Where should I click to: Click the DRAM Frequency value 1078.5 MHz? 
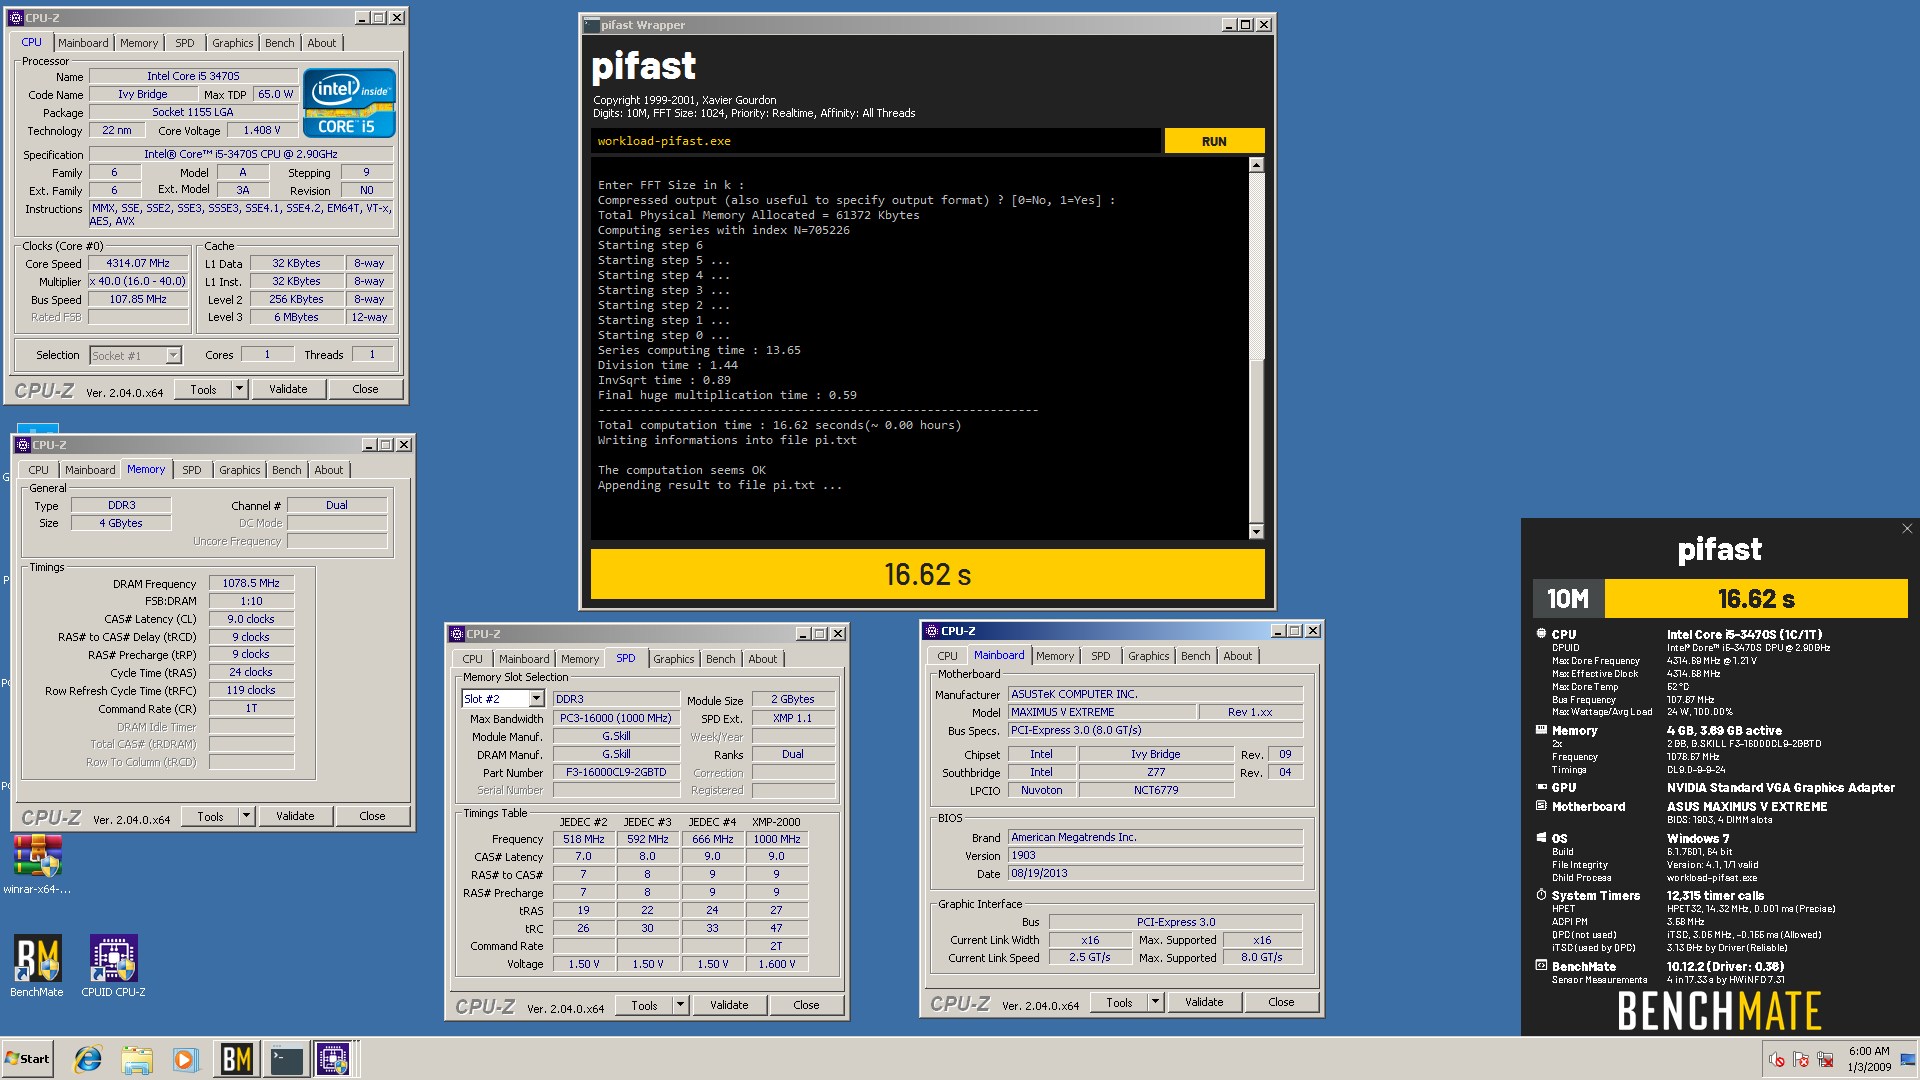(251, 583)
